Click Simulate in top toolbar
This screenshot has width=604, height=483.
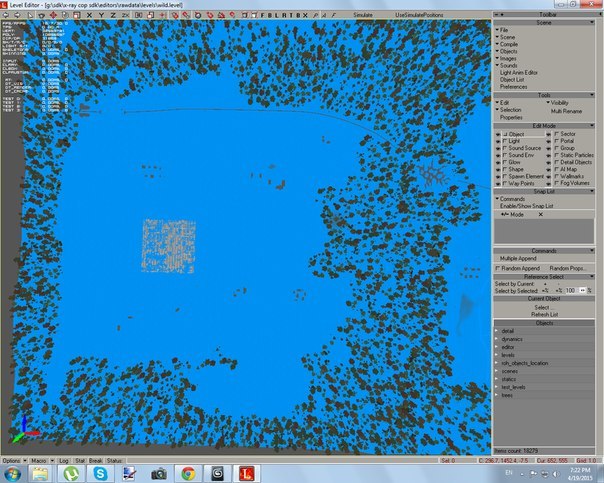tap(363, 15)
